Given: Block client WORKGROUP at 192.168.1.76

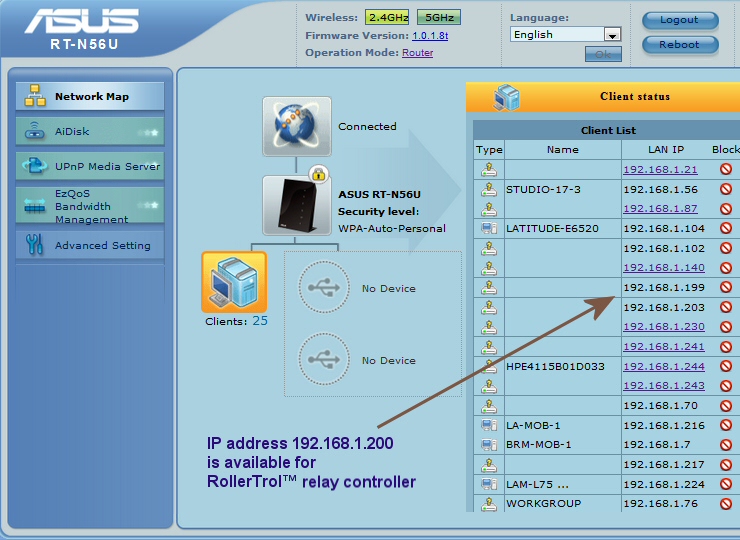Looking at the screenshot, I should coord(726,504).
